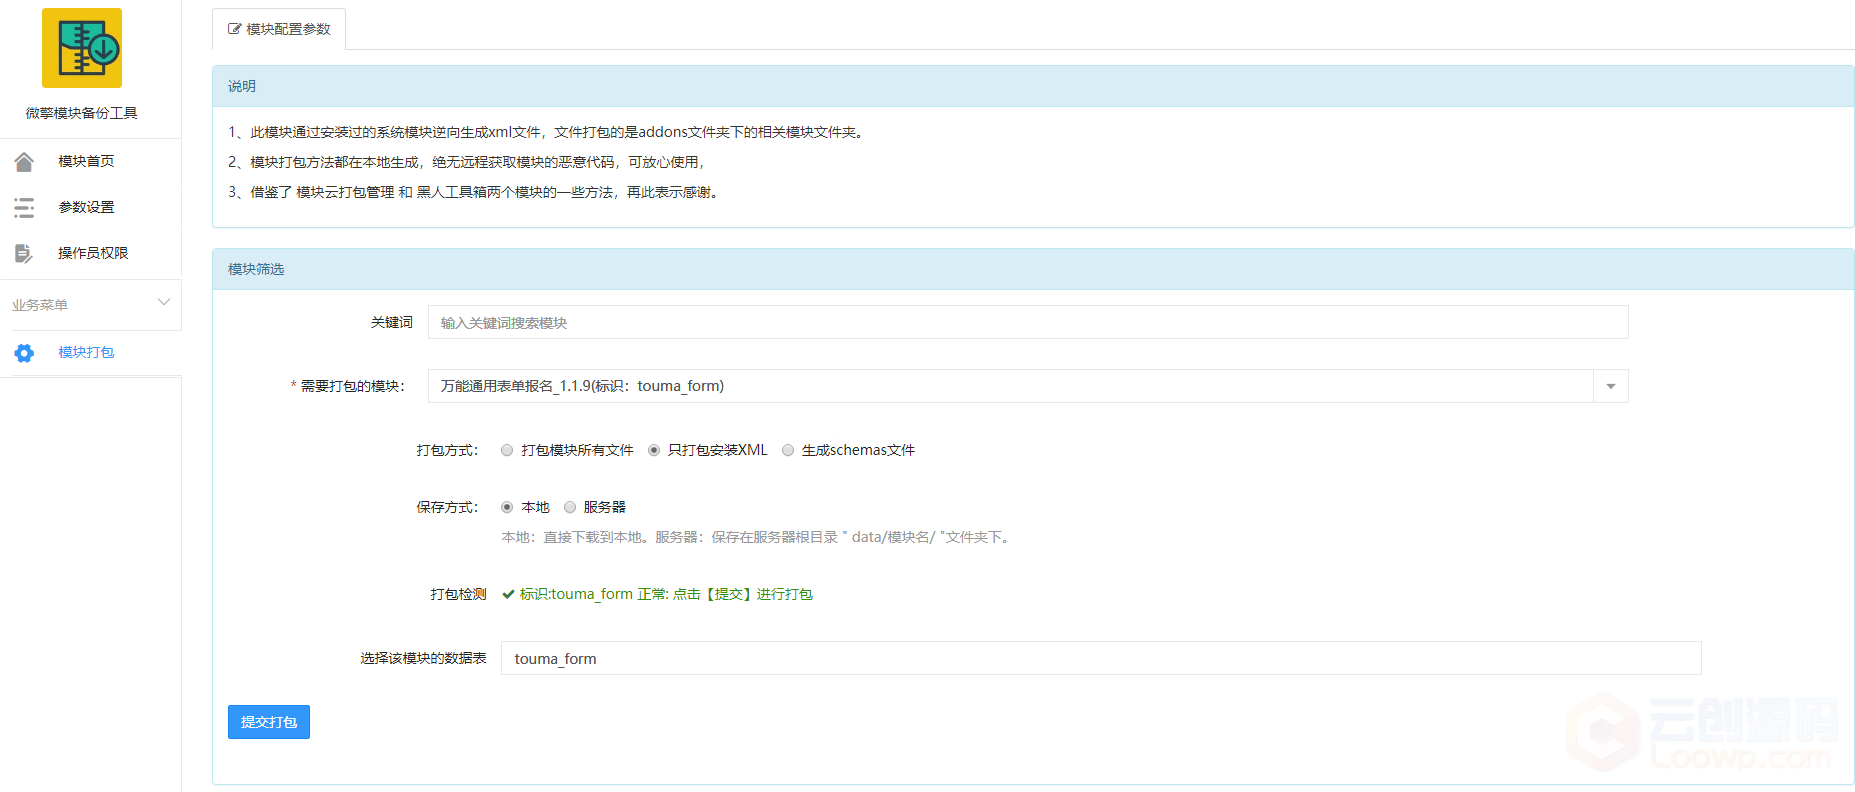Switch to the 模块配置参数 tab
The width and height of the screenshot is (1855, 792).
click(279, 29)
